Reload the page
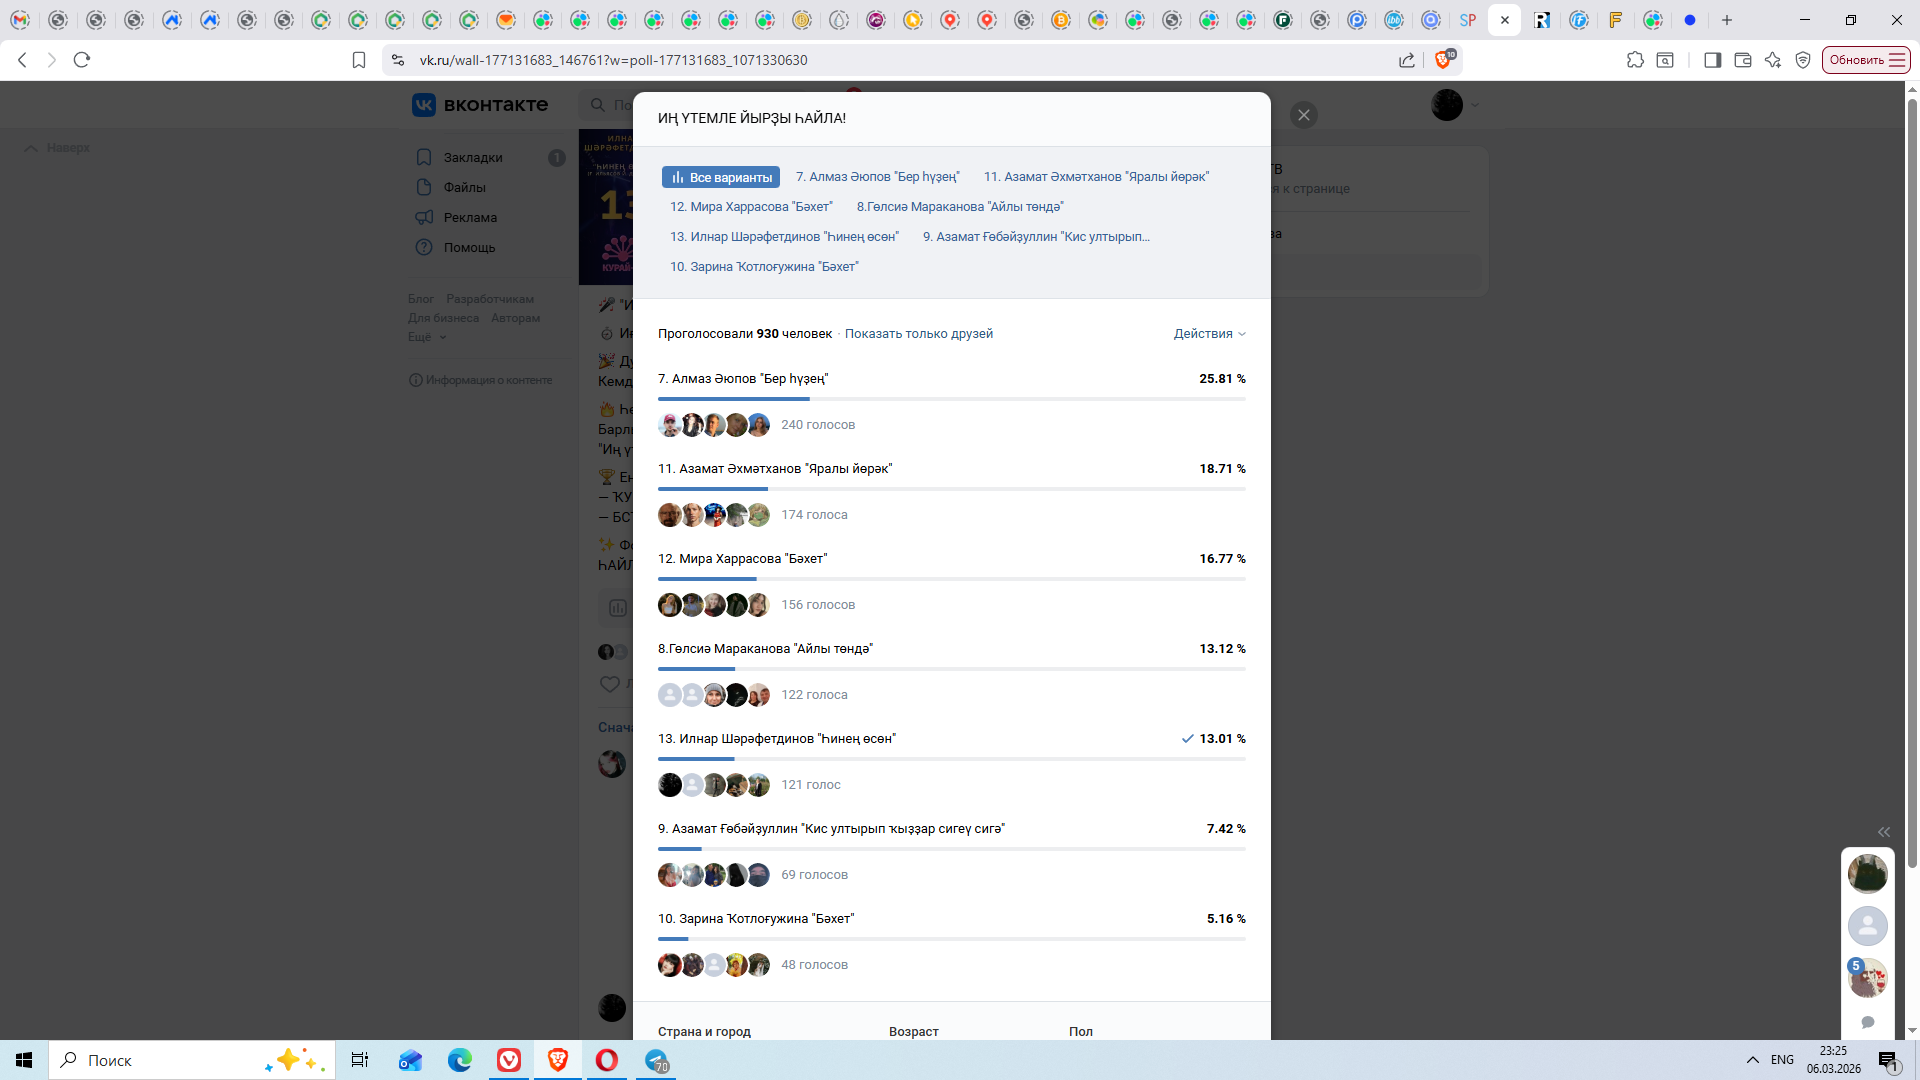The height and width of the screenshot is (1080, 1920). 82,60
